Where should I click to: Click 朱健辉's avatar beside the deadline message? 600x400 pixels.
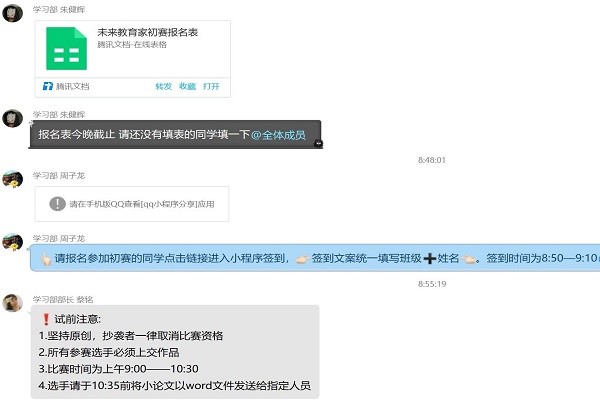13,119
